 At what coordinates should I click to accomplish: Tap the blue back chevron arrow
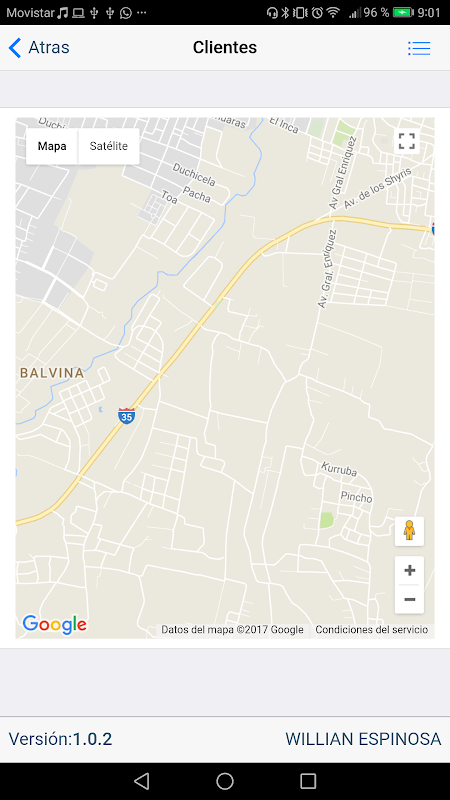click(15, 48)
